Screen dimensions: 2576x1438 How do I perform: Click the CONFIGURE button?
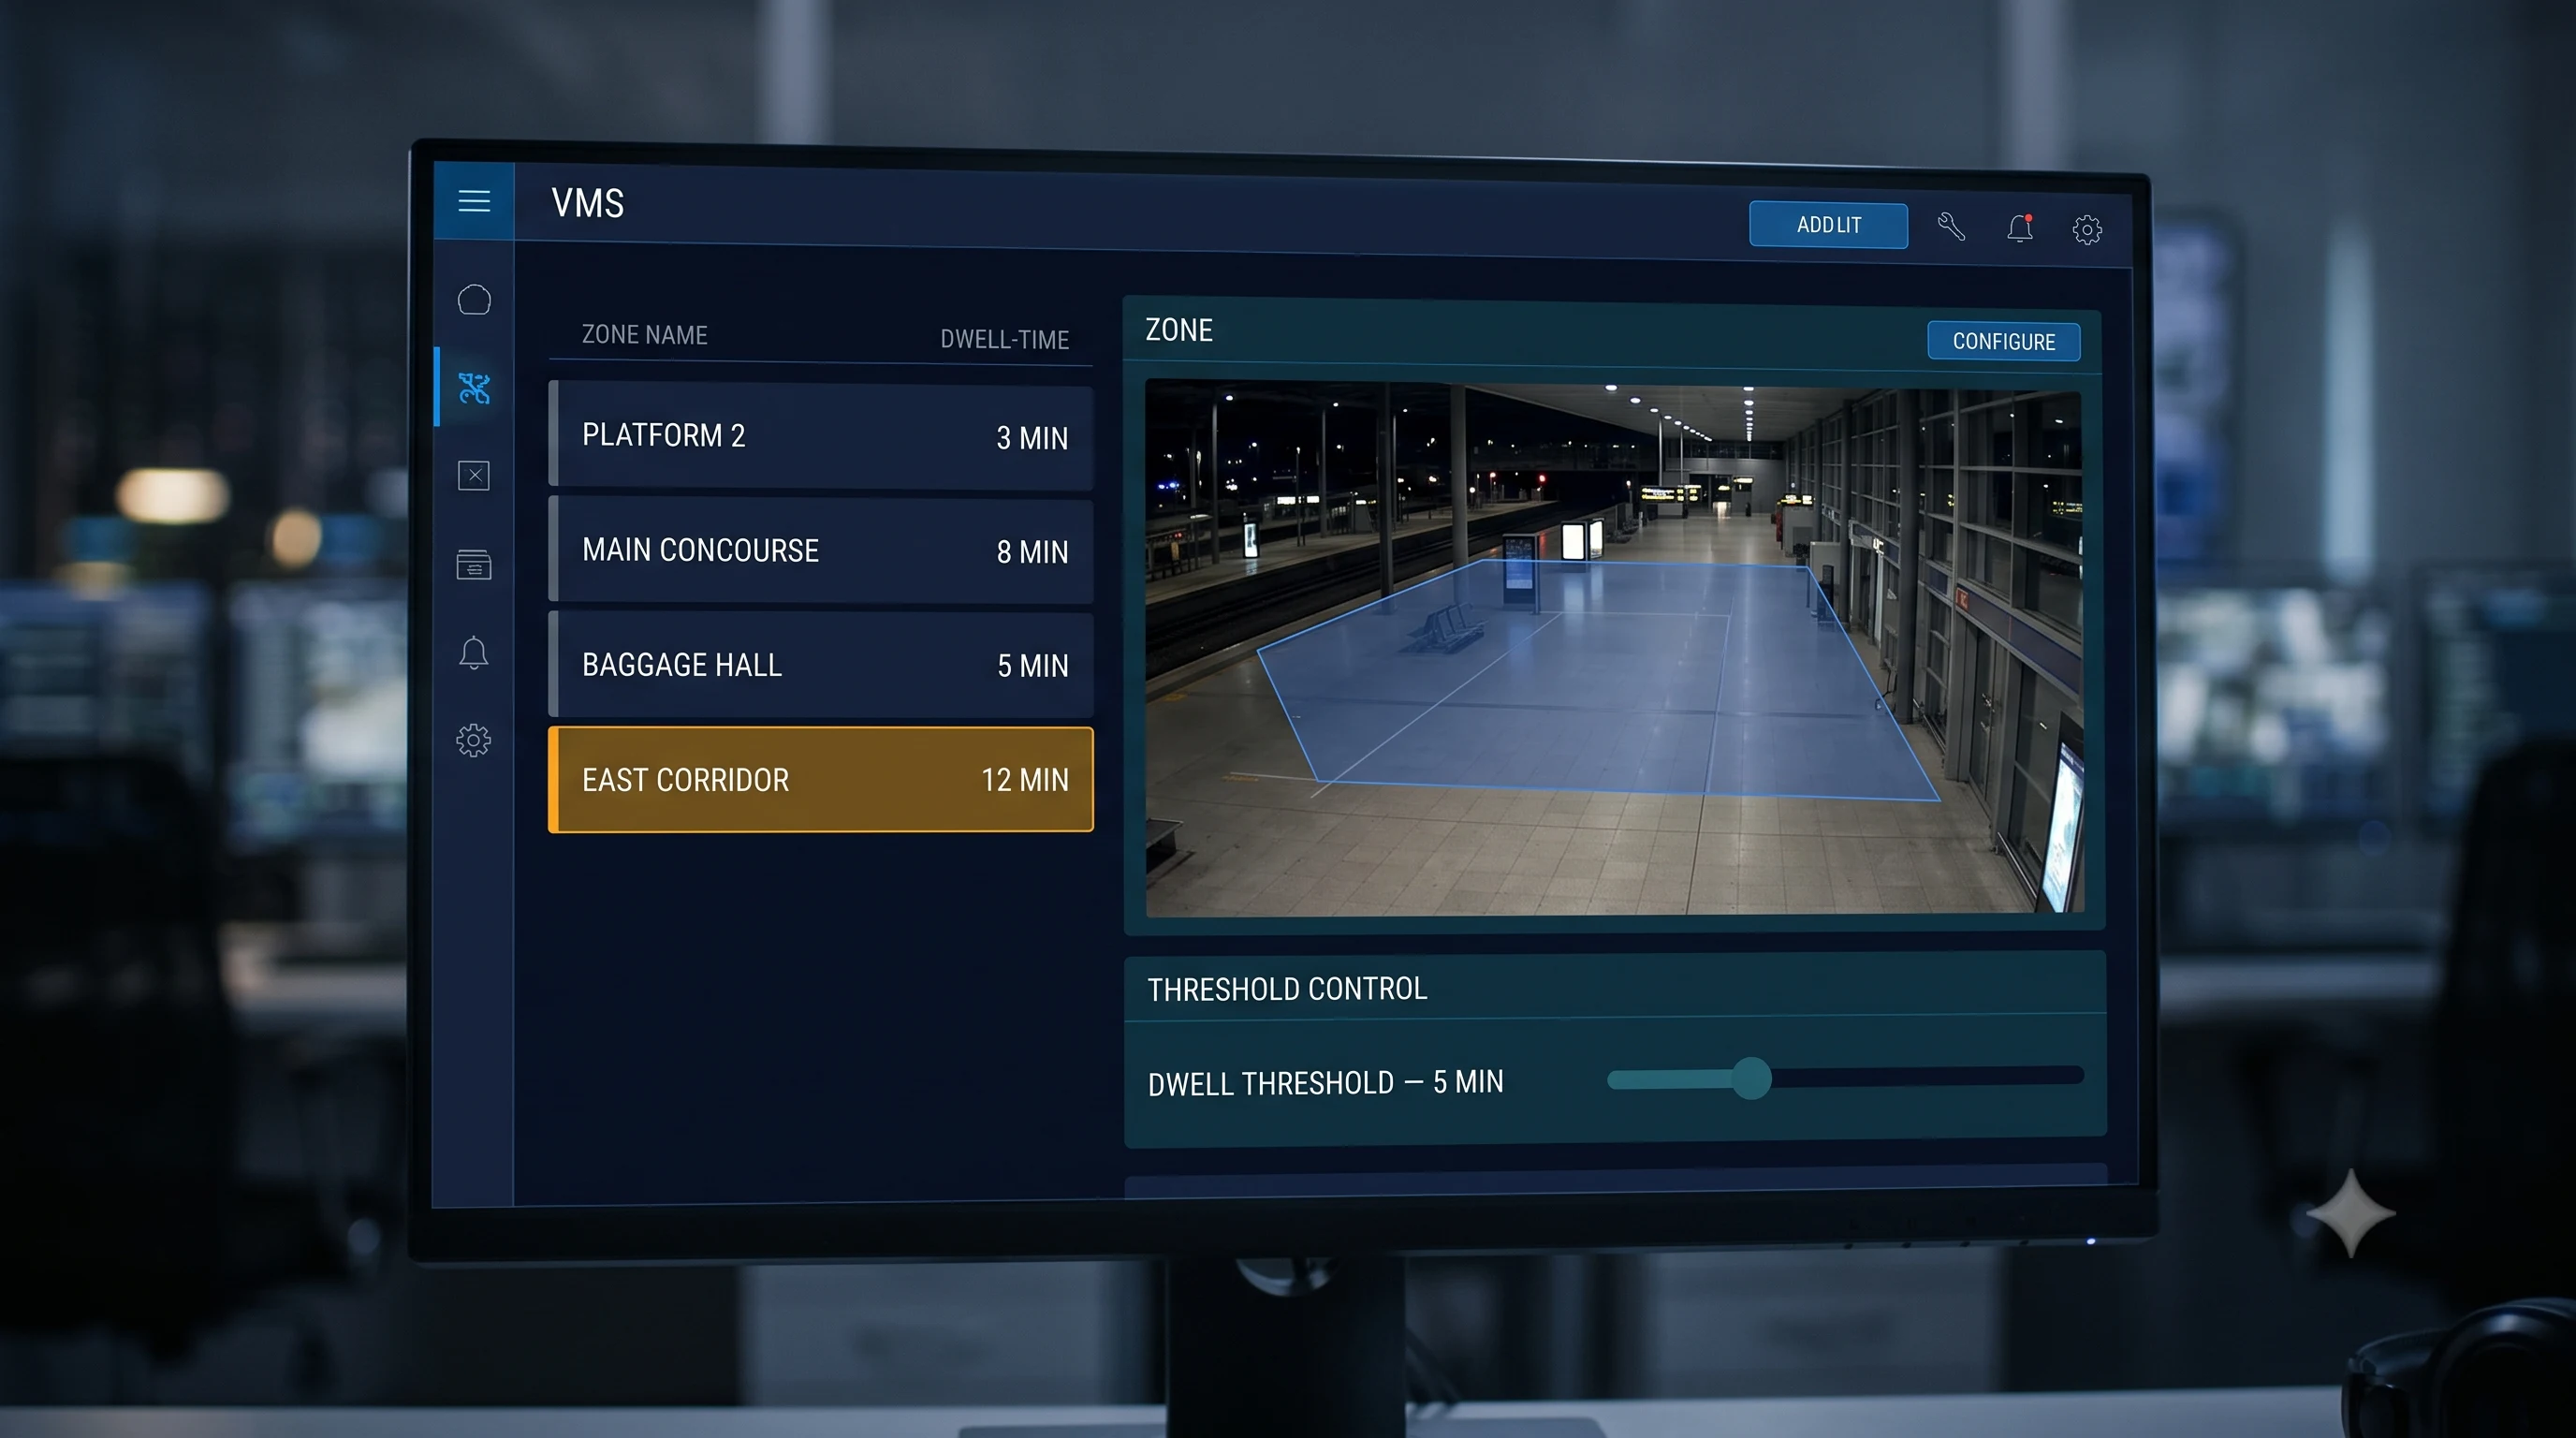point(2004,341)
